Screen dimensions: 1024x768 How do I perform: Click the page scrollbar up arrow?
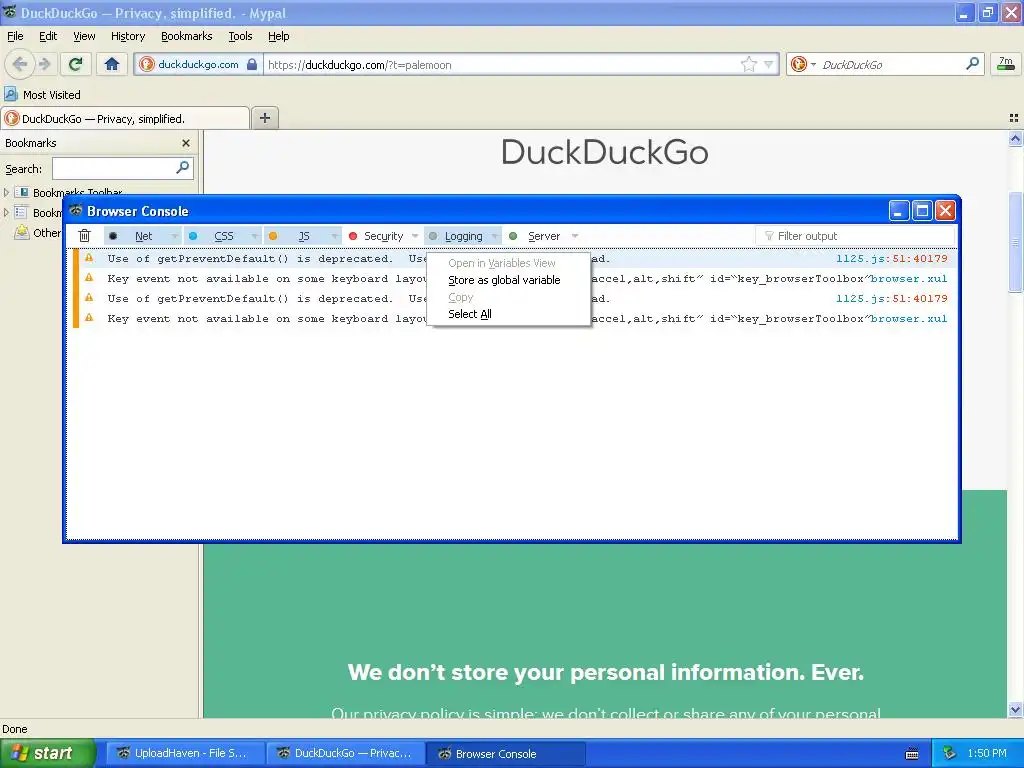coord(1015,138)
